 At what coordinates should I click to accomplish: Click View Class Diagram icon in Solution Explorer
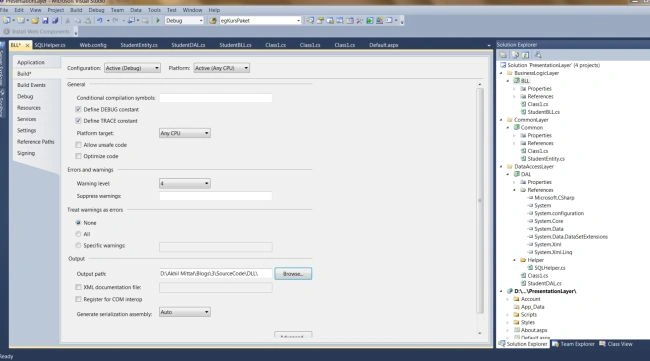[x=538, y=55]
